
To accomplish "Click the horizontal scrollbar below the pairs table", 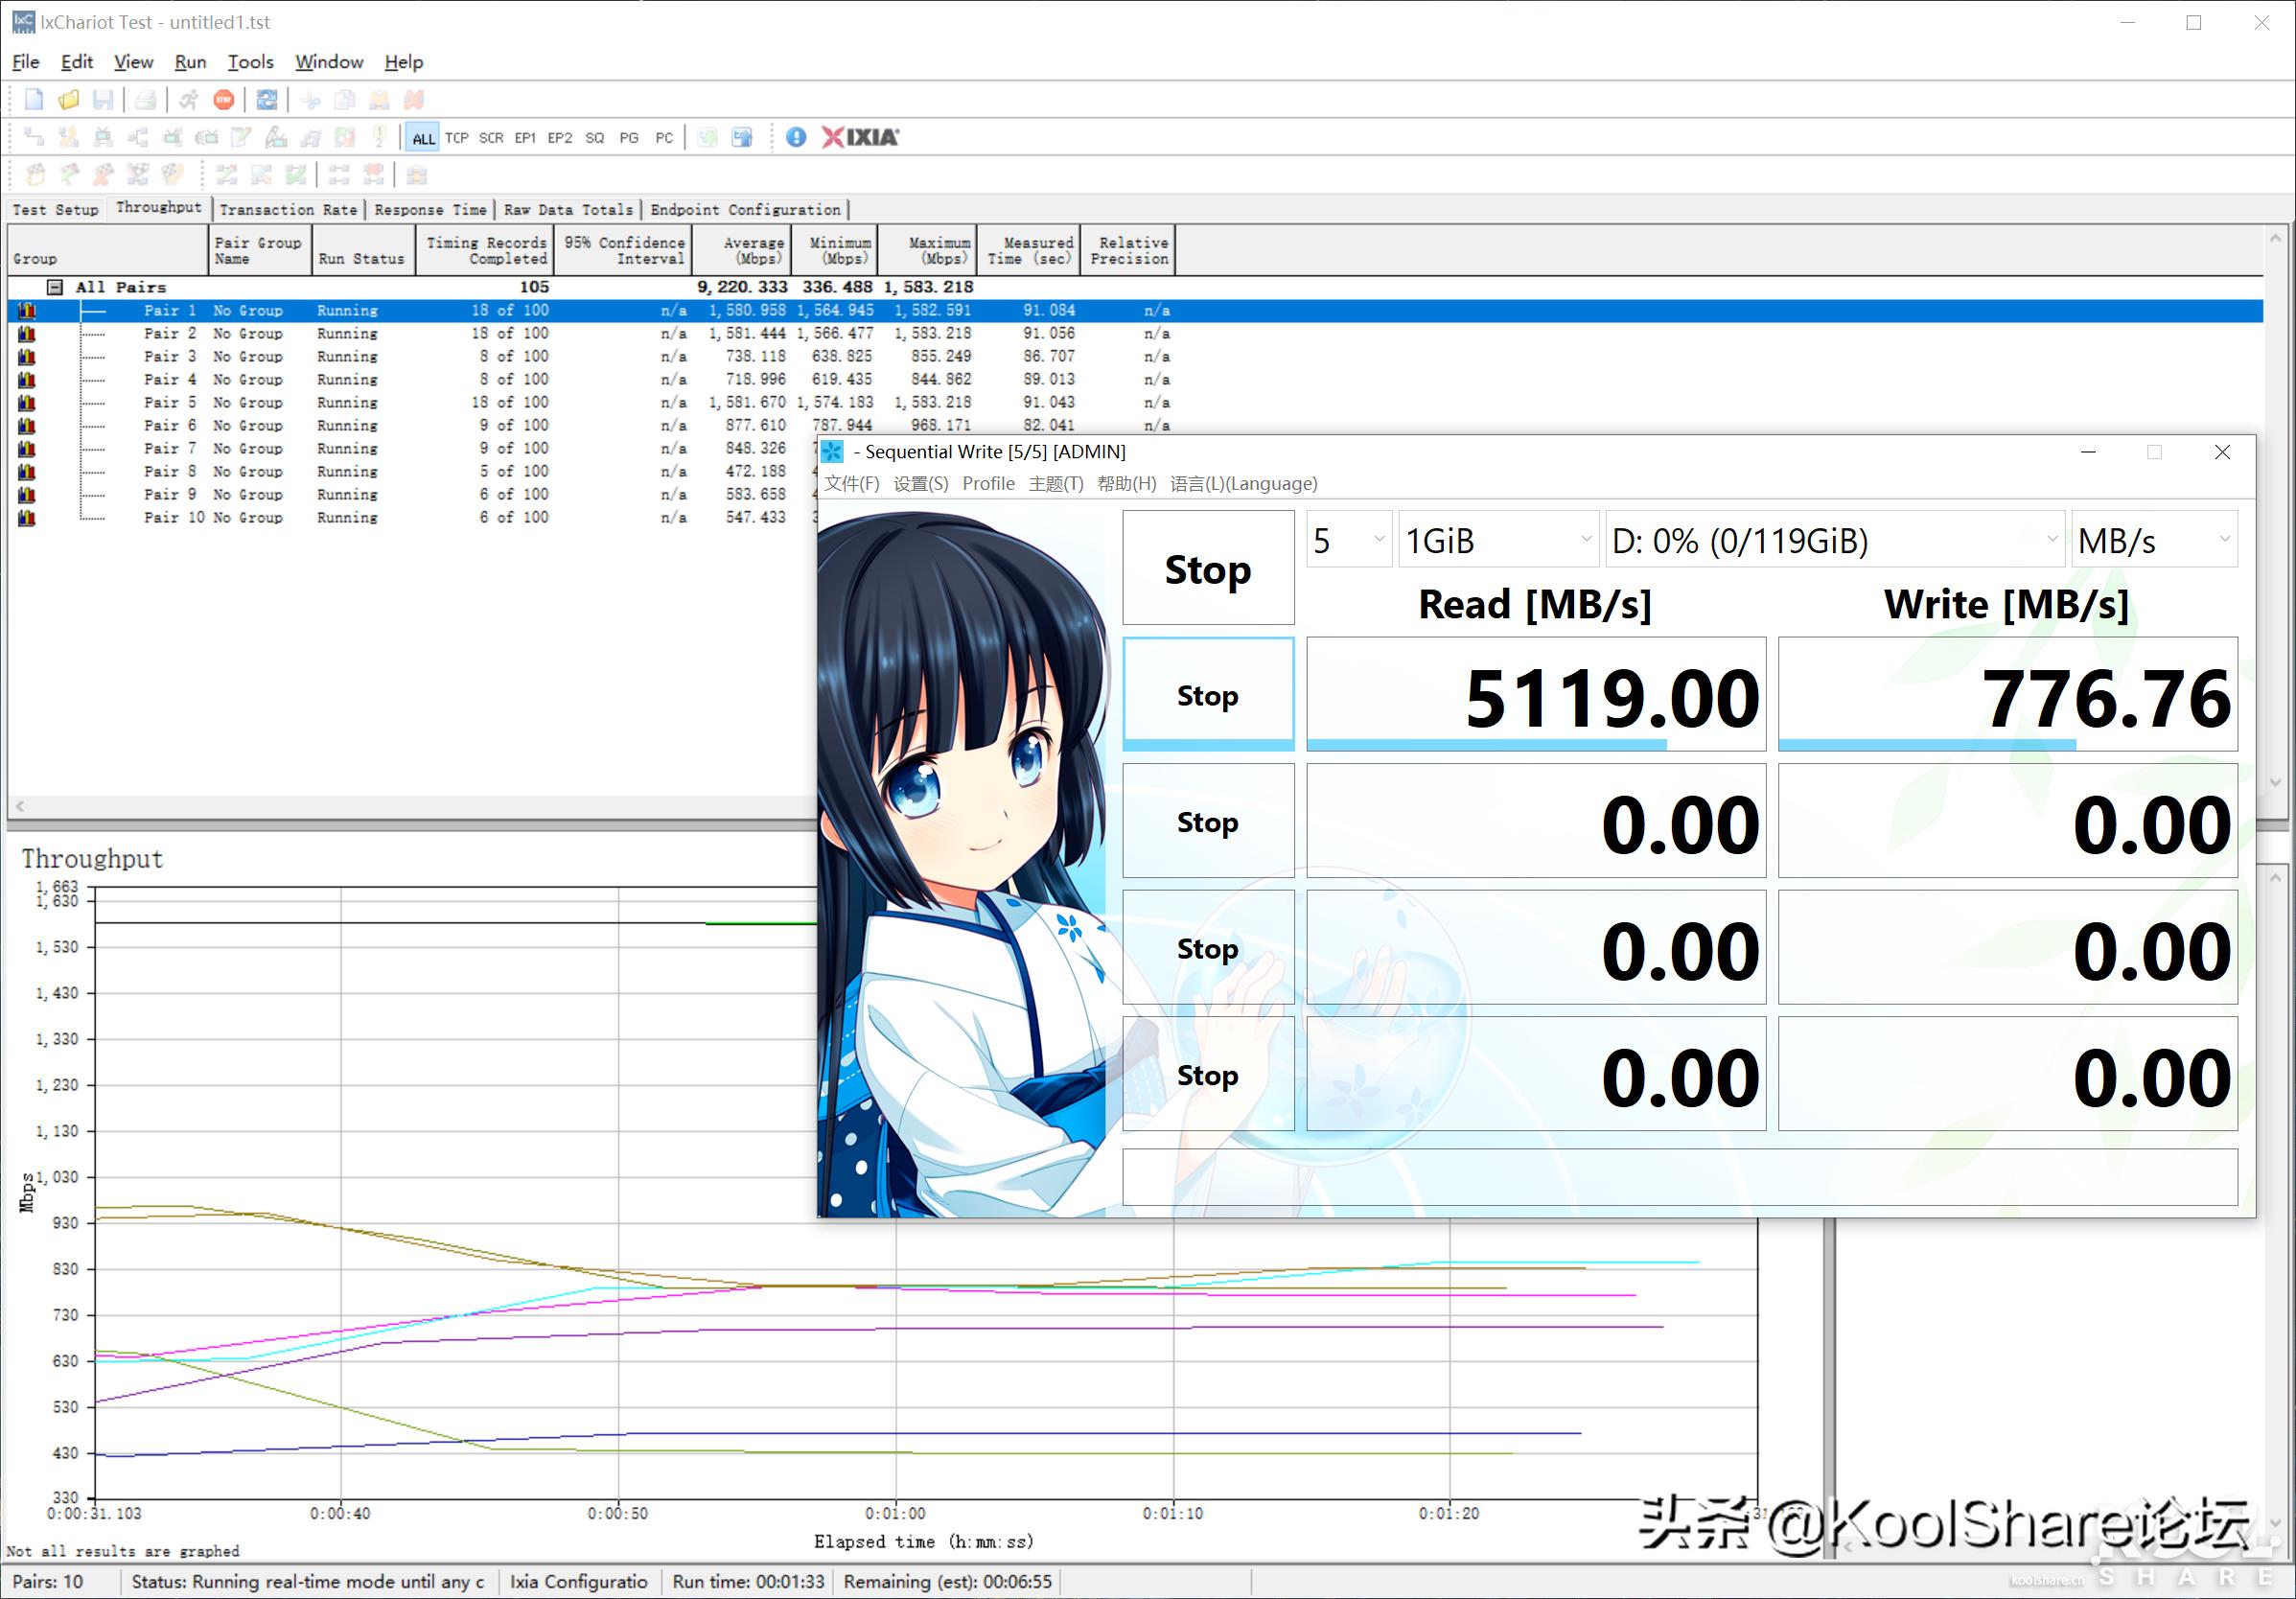I will point(400,806).
